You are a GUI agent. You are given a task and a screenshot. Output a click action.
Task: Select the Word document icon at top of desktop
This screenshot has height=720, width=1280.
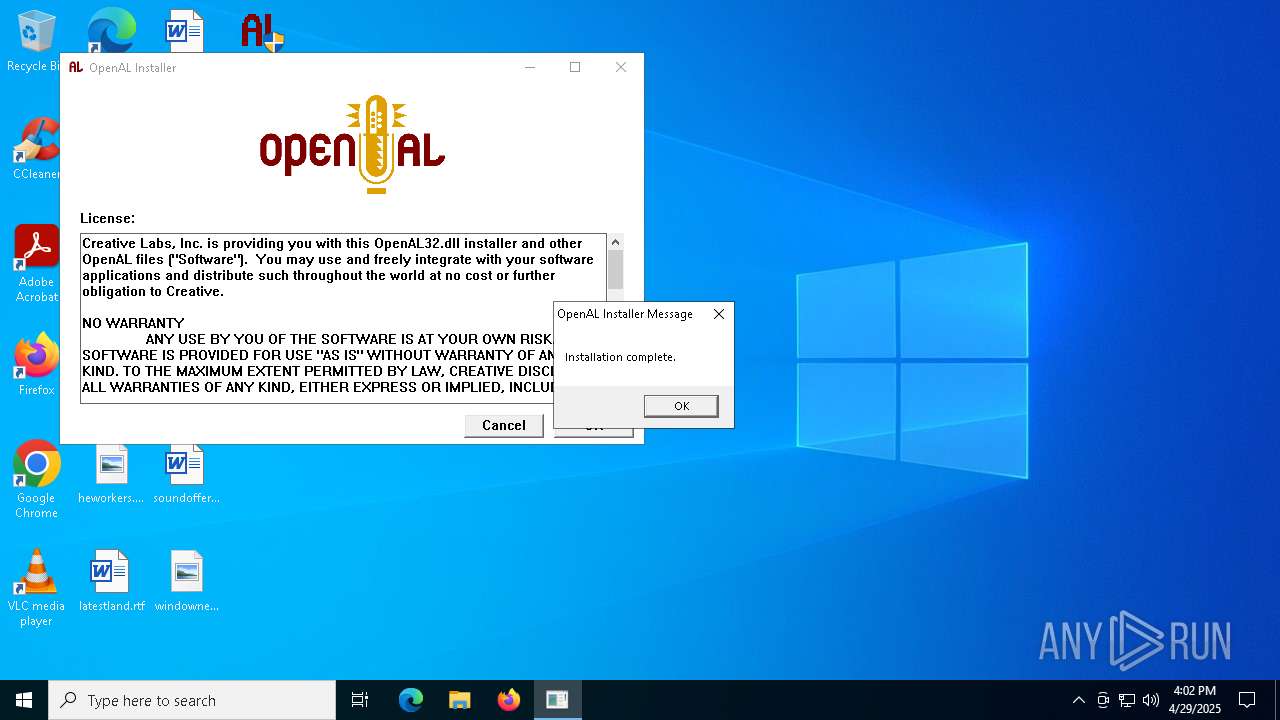185,30
